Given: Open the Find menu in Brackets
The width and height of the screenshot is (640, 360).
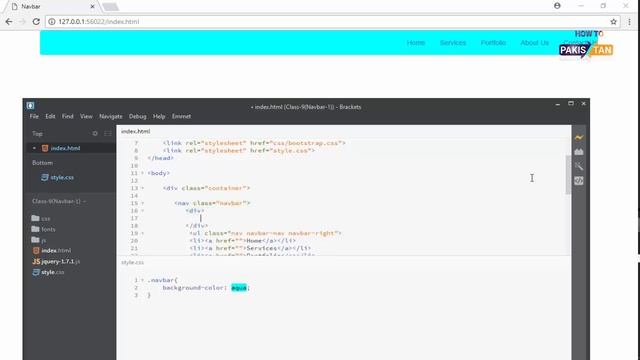Looking at the screenshot, I should (x=68, y=116).
